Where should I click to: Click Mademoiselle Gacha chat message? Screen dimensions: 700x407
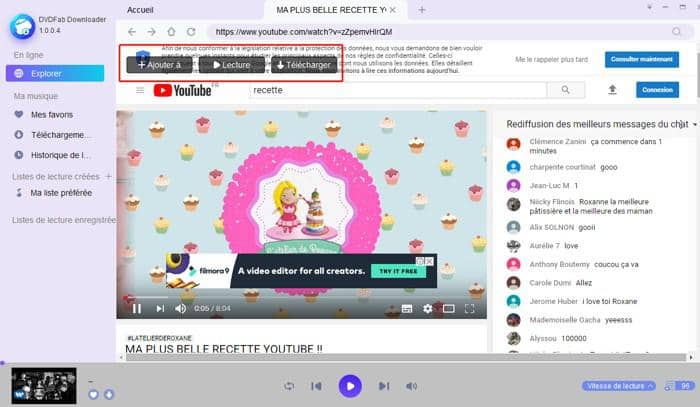580,320
